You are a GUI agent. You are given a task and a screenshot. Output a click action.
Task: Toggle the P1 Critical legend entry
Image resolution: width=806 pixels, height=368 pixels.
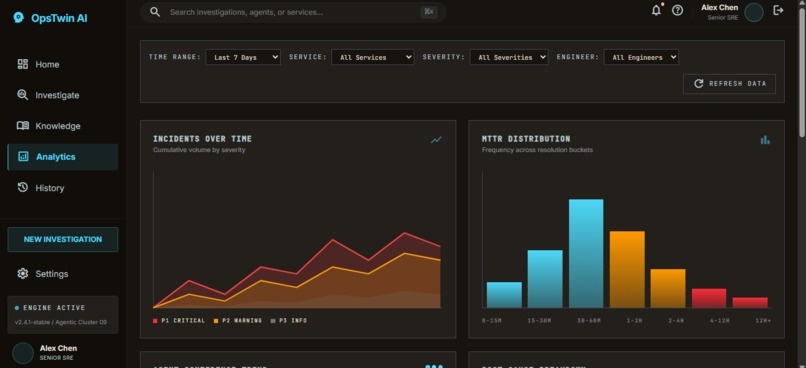(x=179, y=321)
